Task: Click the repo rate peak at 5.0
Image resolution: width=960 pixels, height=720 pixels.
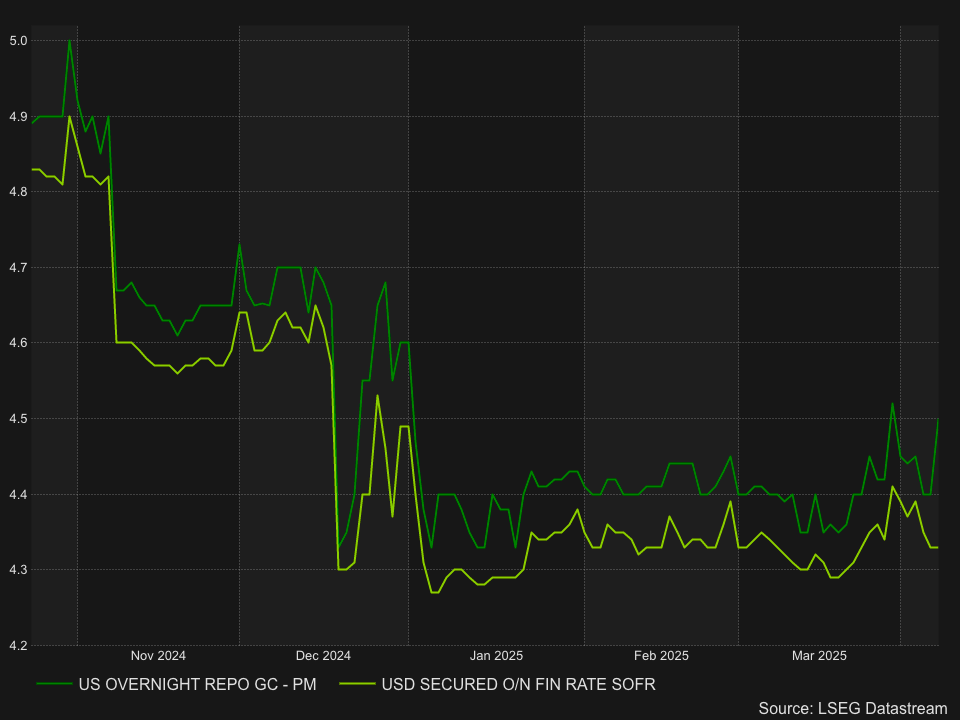Action: pyautogui.click(x=69, y=41)
